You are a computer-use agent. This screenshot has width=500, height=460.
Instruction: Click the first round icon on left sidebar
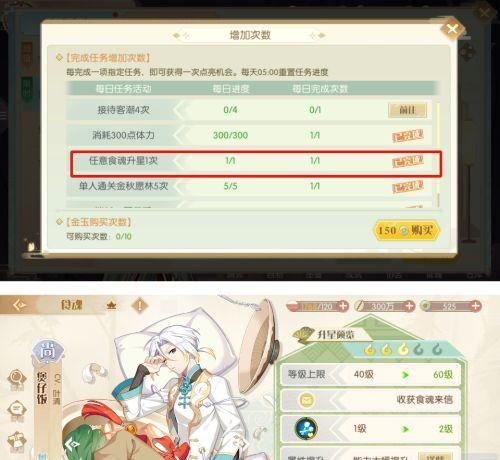(x=16, y=379)
